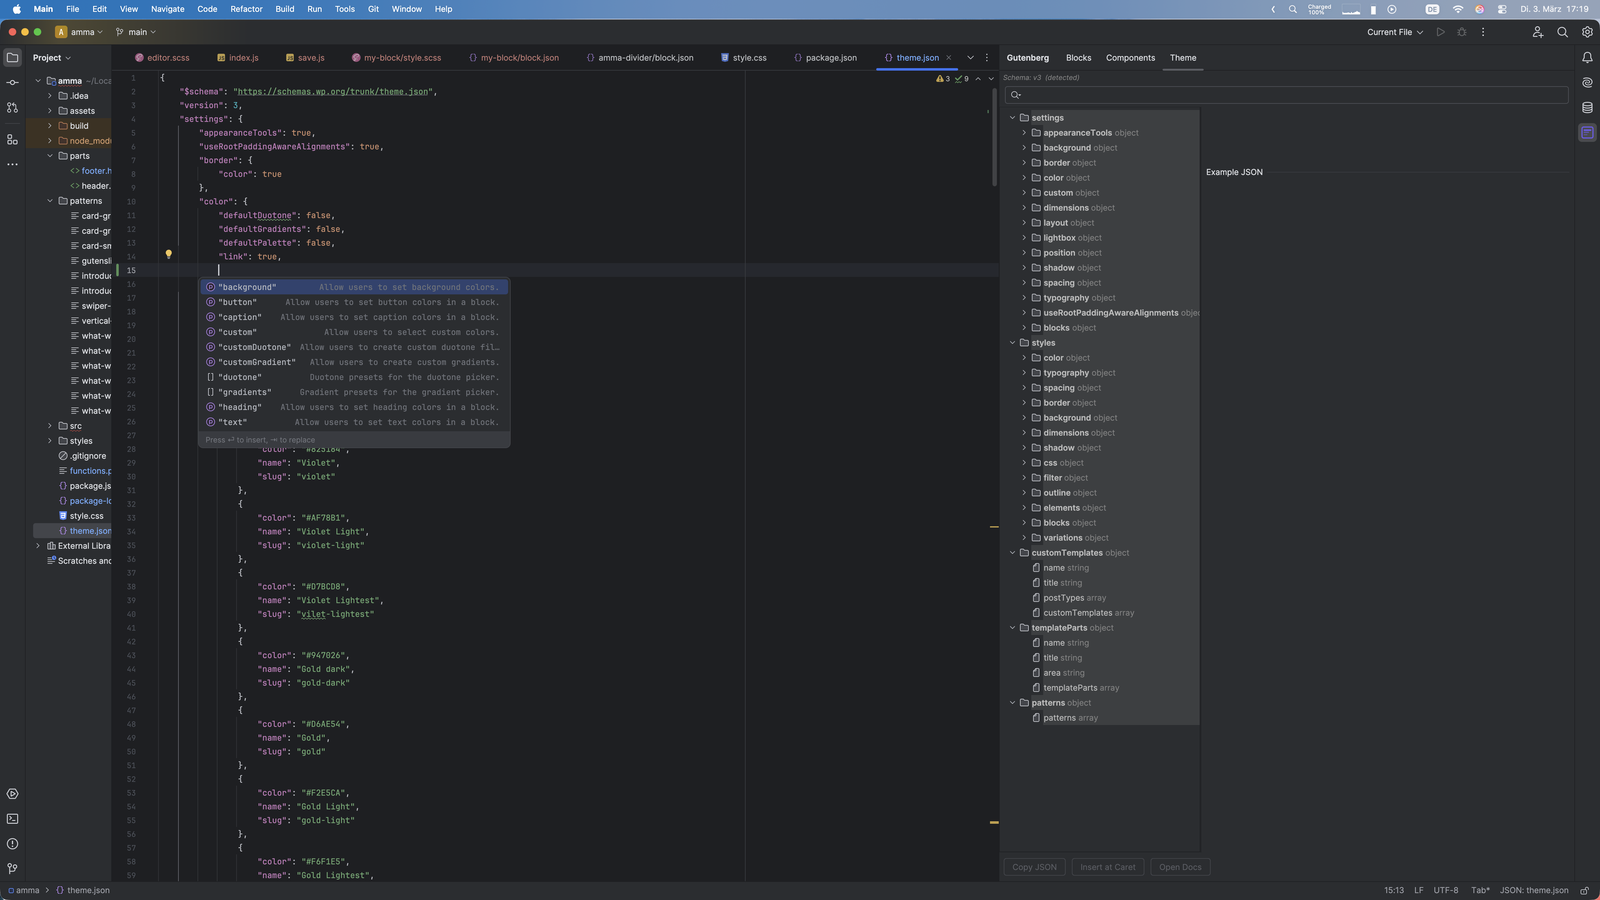Click the editor tab options vertical dots
The height and width of the screenshot is (900, 1600).
point(987,58)
